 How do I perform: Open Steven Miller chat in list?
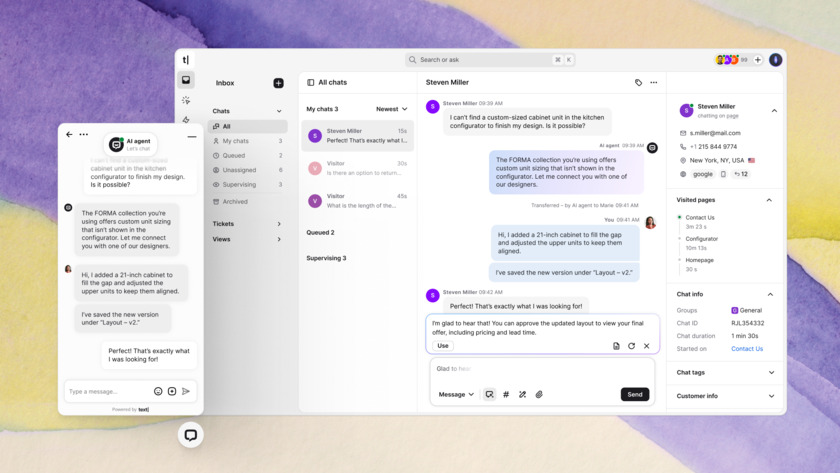pyautogui.click(x=357, y=136)
